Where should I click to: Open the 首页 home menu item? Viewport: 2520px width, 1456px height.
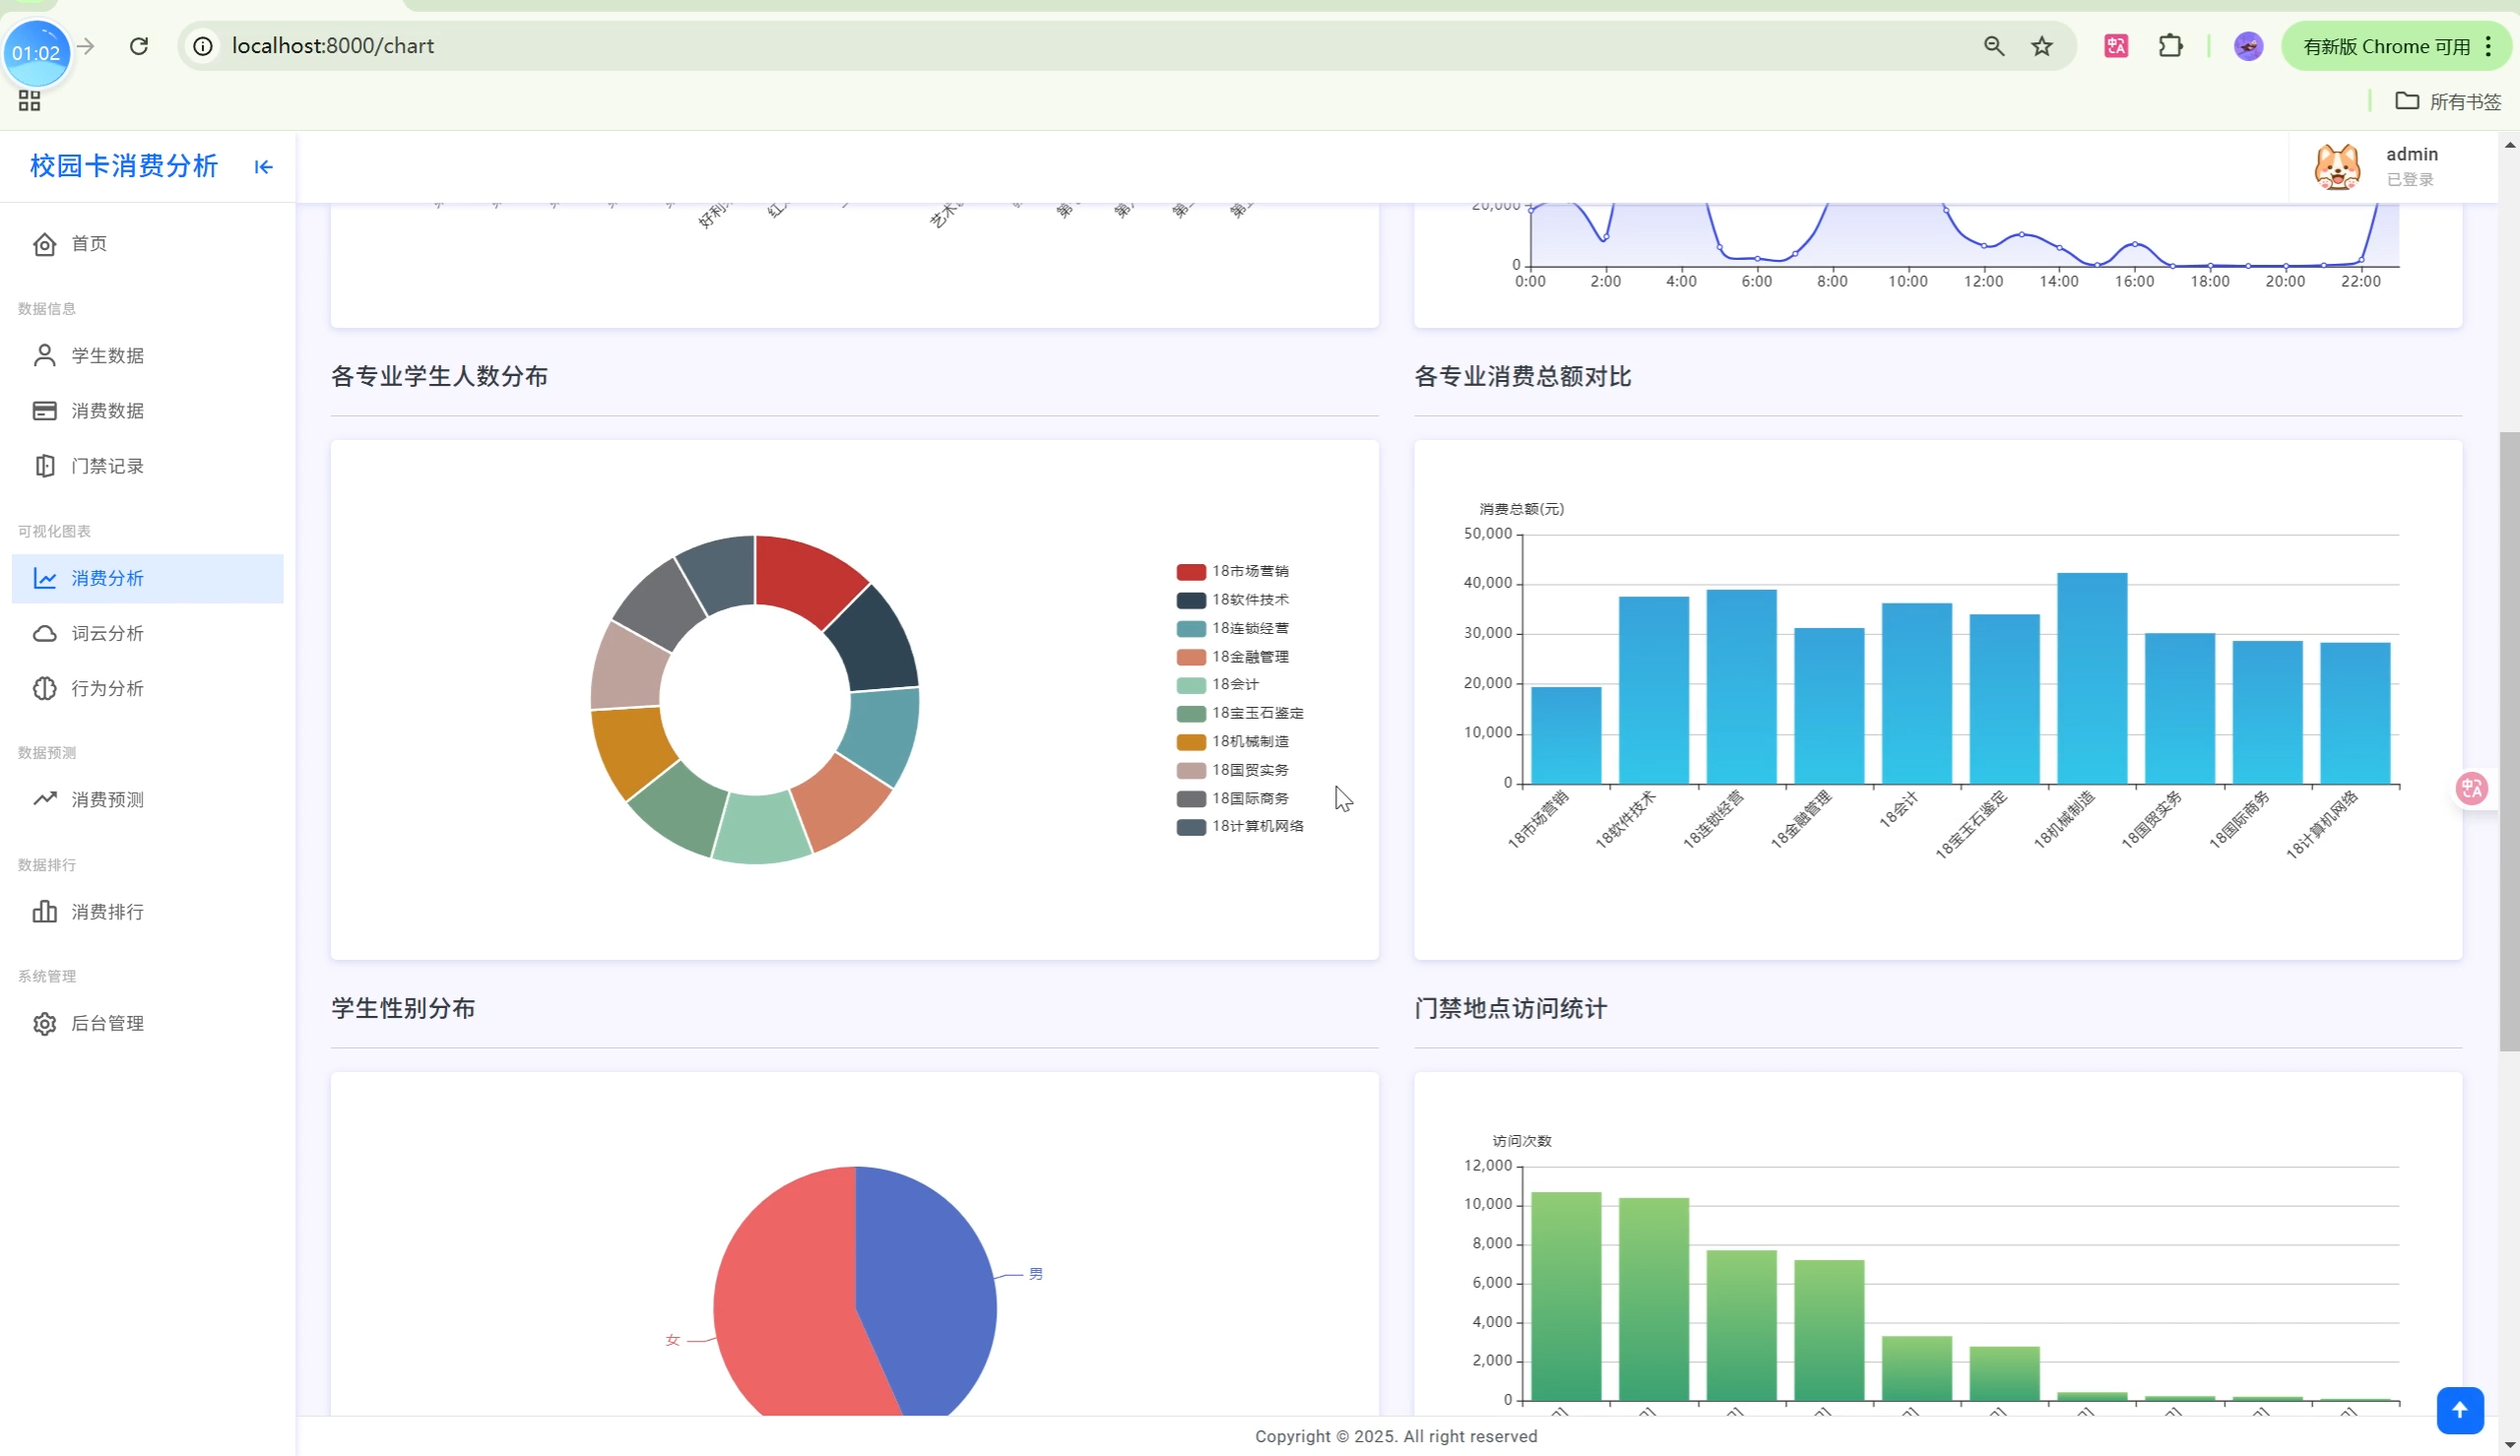(x=89, y=244)
